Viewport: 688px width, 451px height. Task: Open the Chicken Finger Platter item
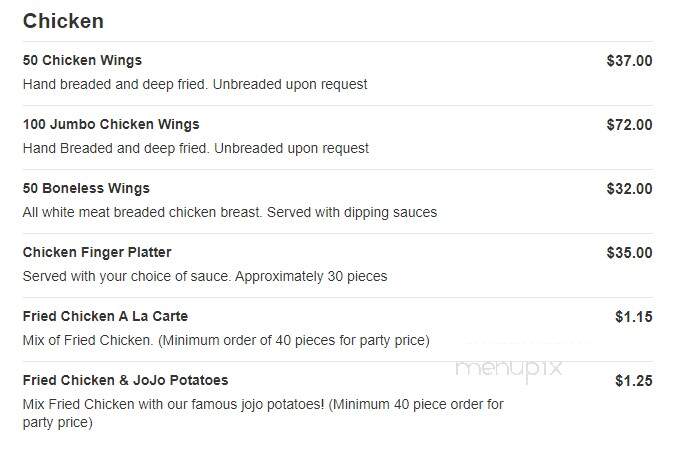pos(97,252)
